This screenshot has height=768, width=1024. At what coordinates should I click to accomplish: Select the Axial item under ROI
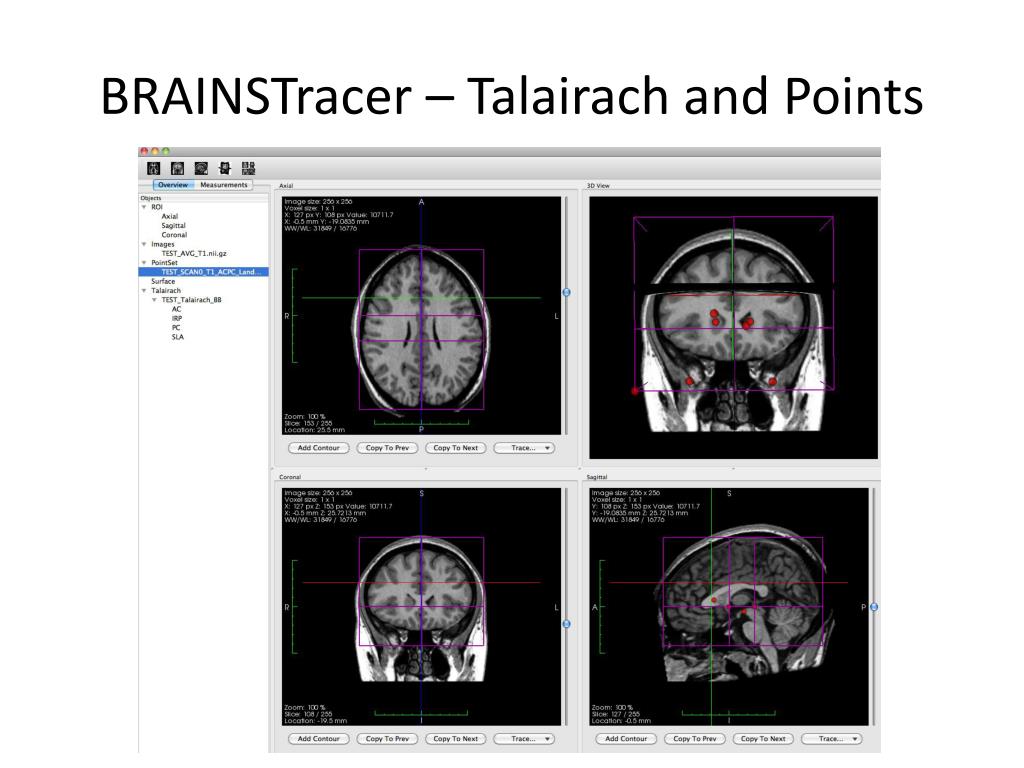(169, 216)
